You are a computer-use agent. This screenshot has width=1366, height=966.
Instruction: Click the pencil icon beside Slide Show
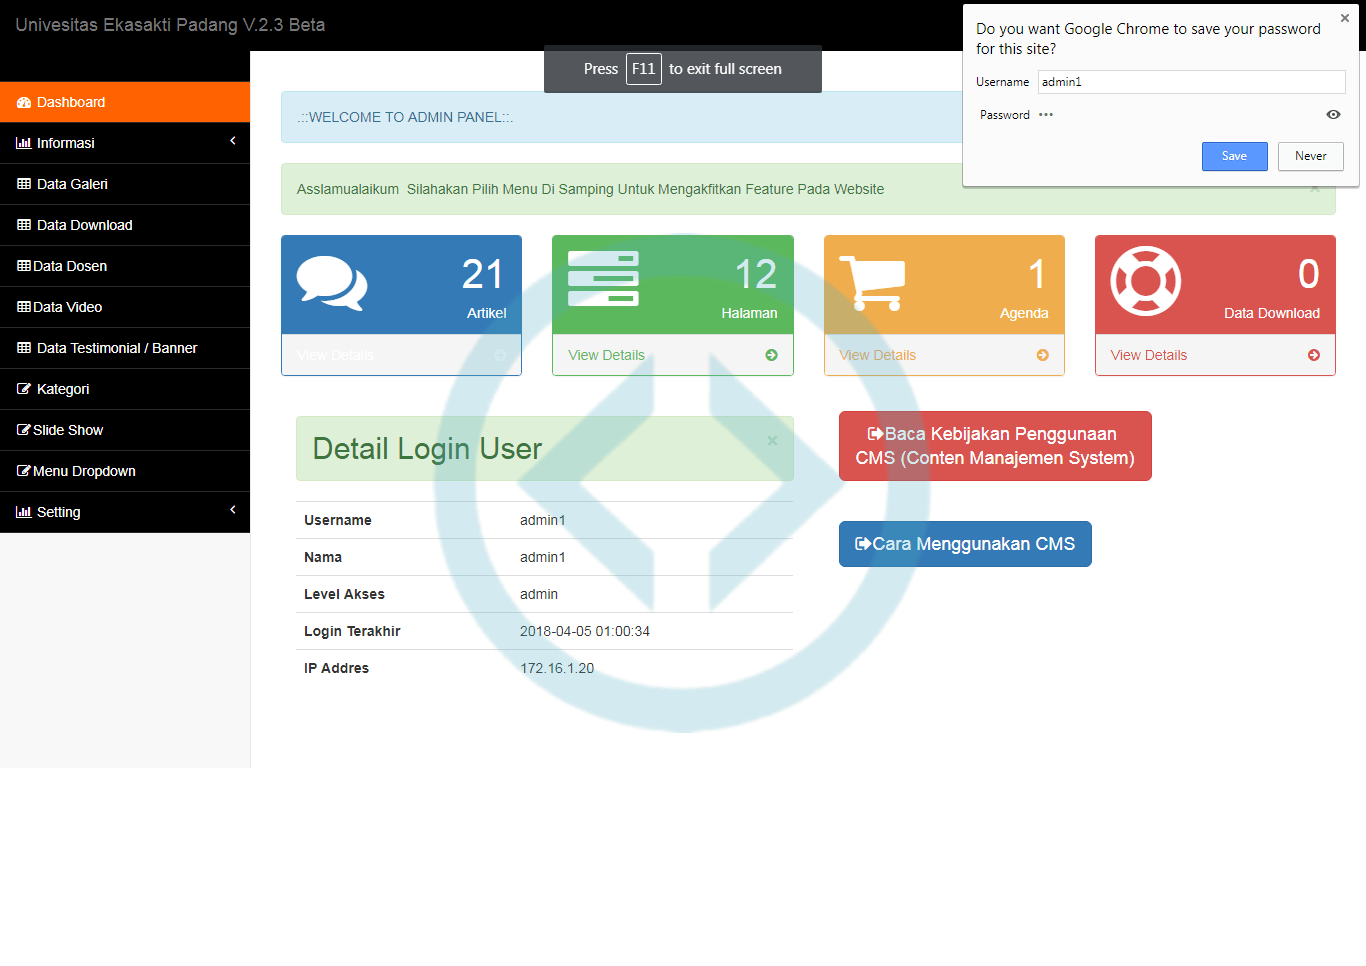click(24, 430)
